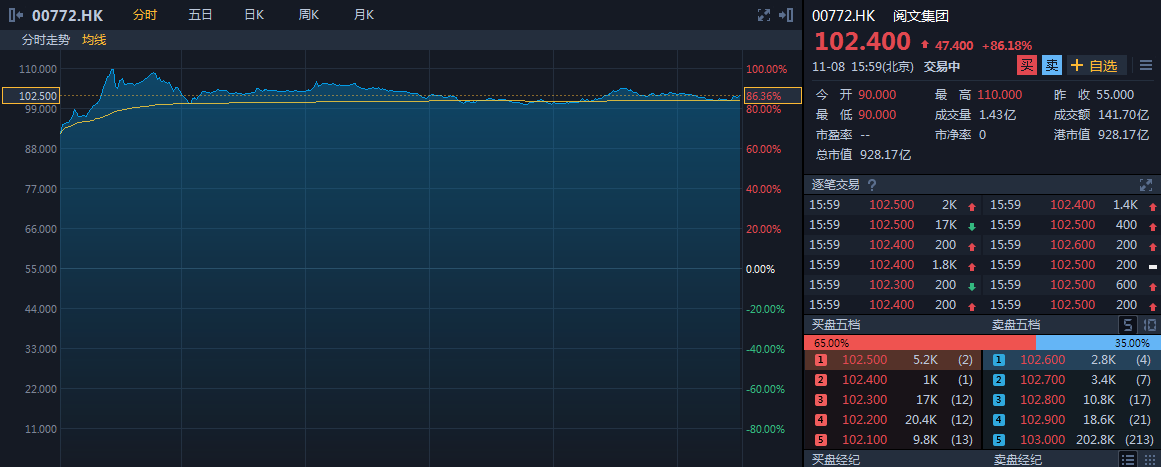Click the red 买 buy button
The height and width of the screenshot is (467, 1161).
(x=1026, y=66)
